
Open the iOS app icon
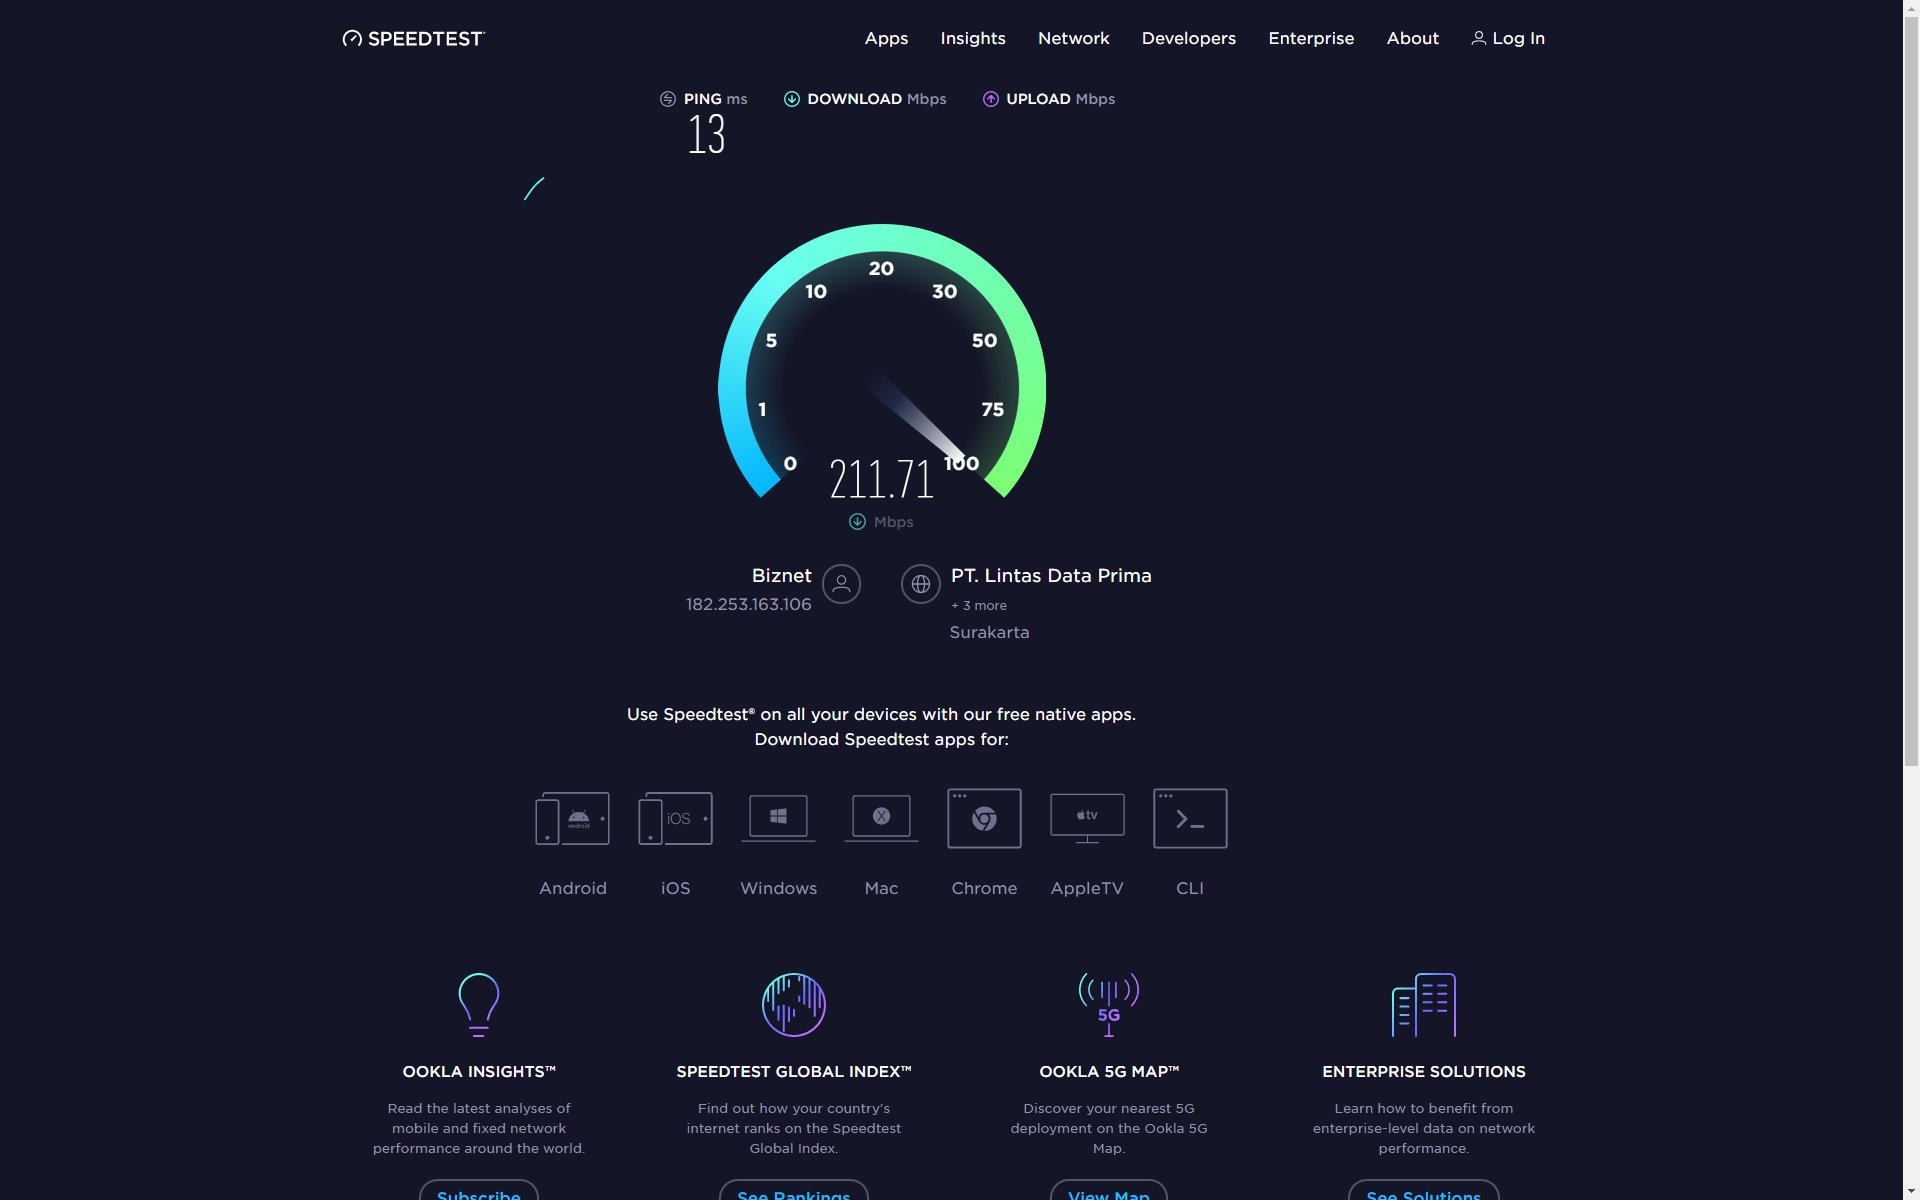coord(676,819)
